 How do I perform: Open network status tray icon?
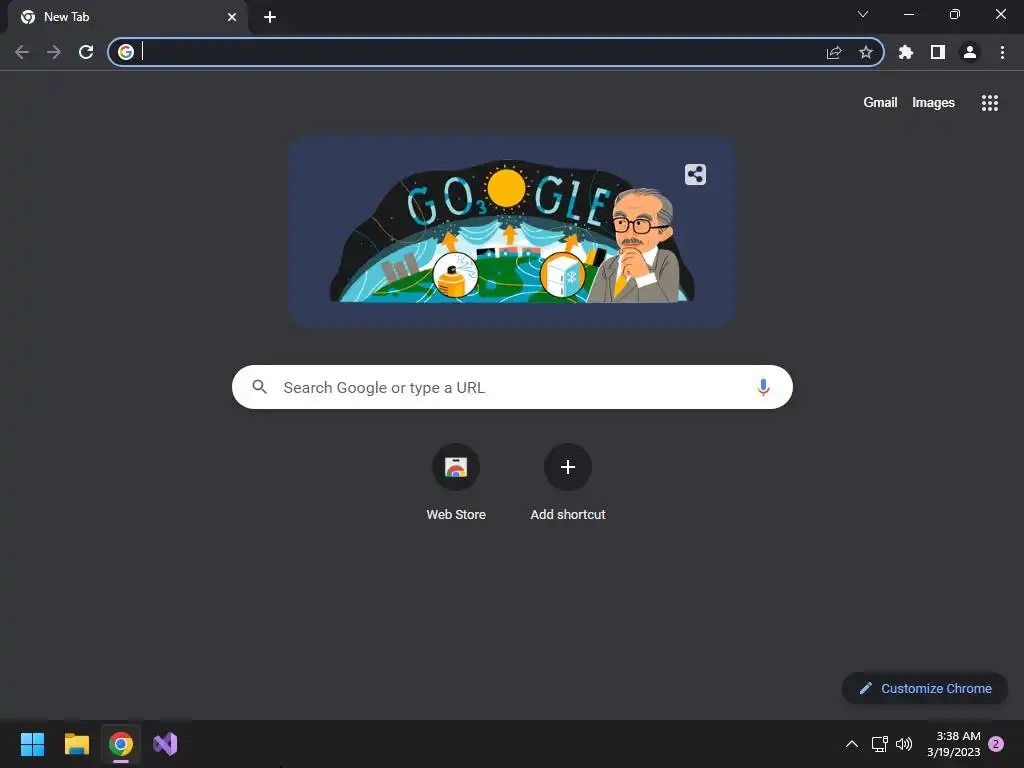880,744
